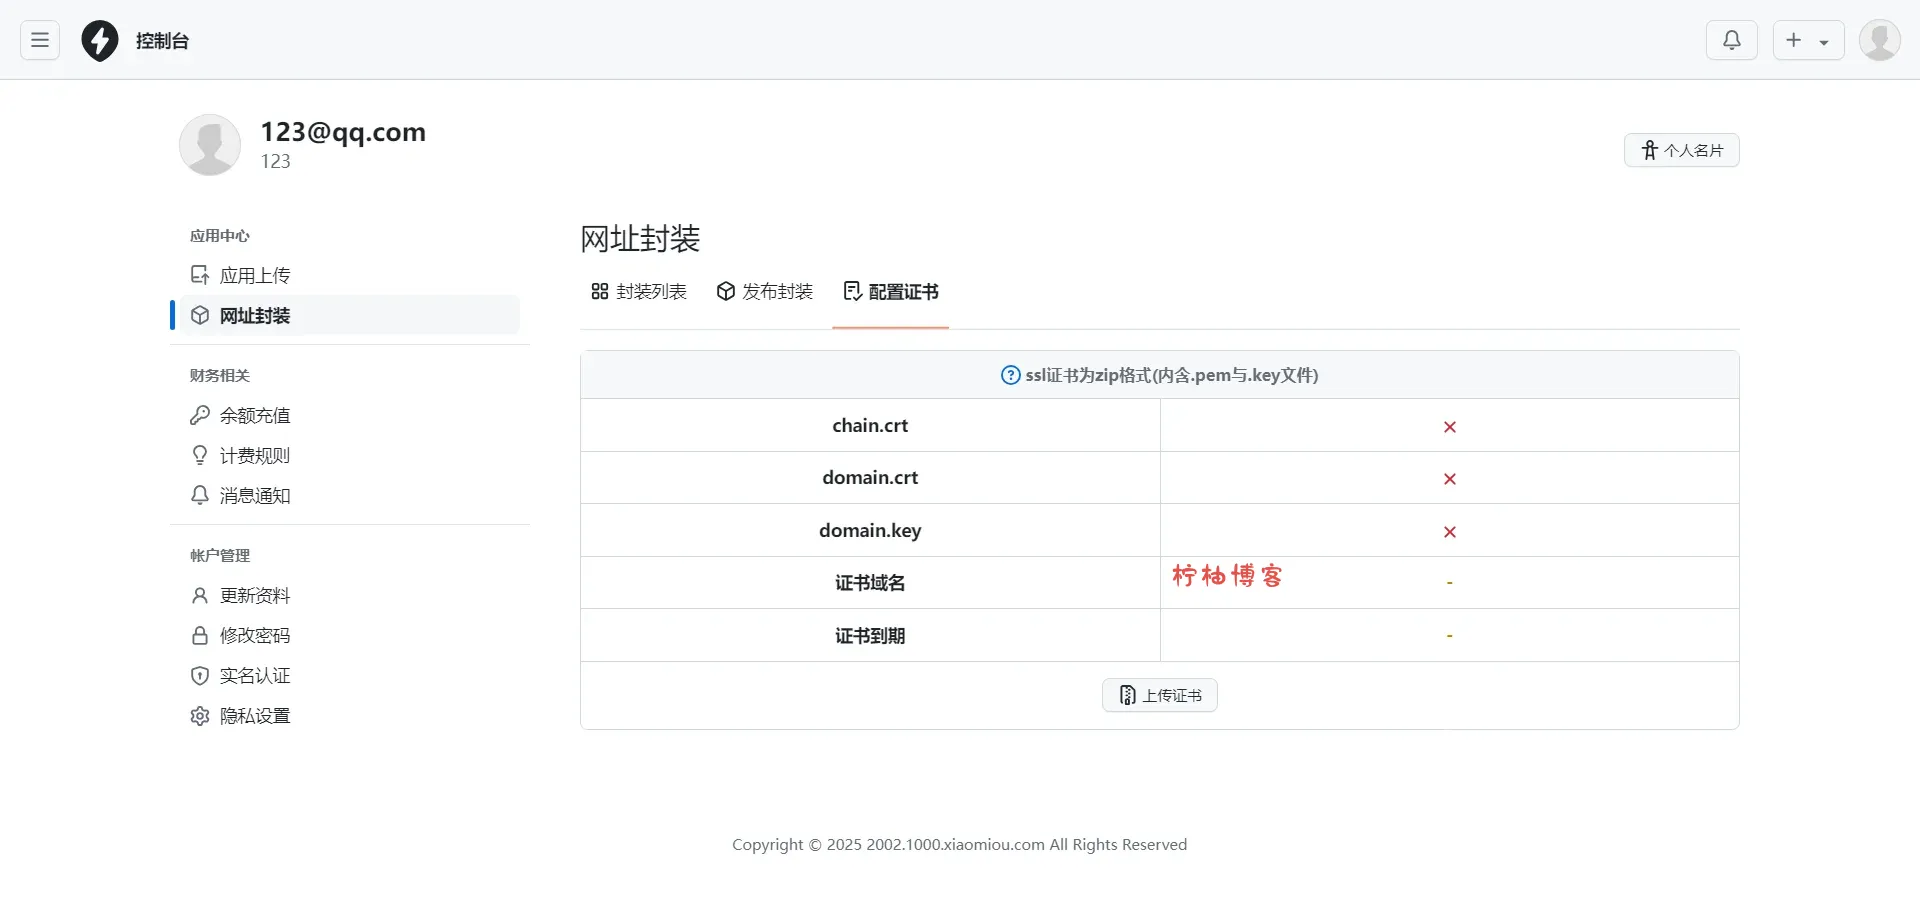Open 更新资料 account page
Viewport: 1920px width, 916px height.
(x=254, y=595)
